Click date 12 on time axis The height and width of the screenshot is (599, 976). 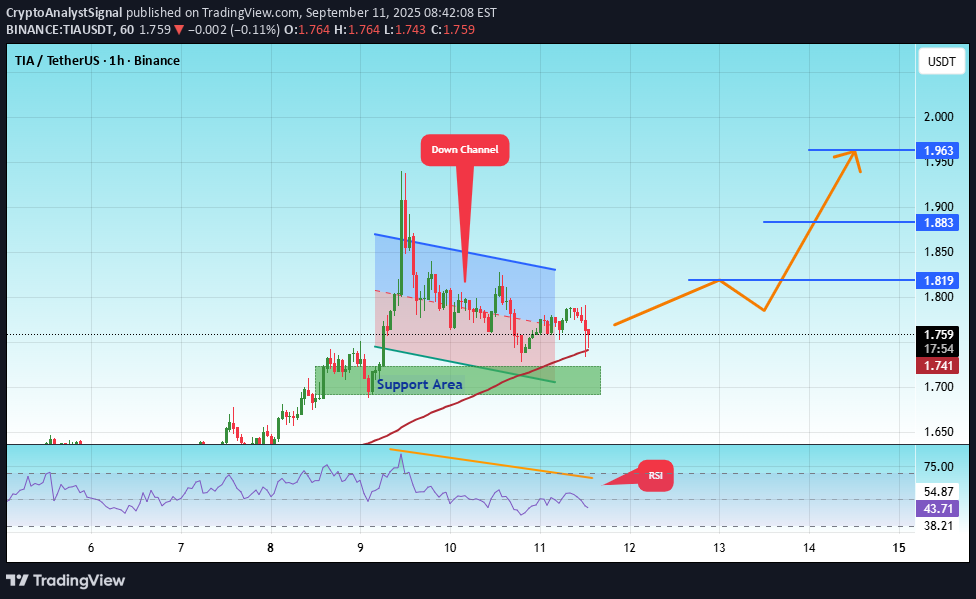[x=629, y=548]
